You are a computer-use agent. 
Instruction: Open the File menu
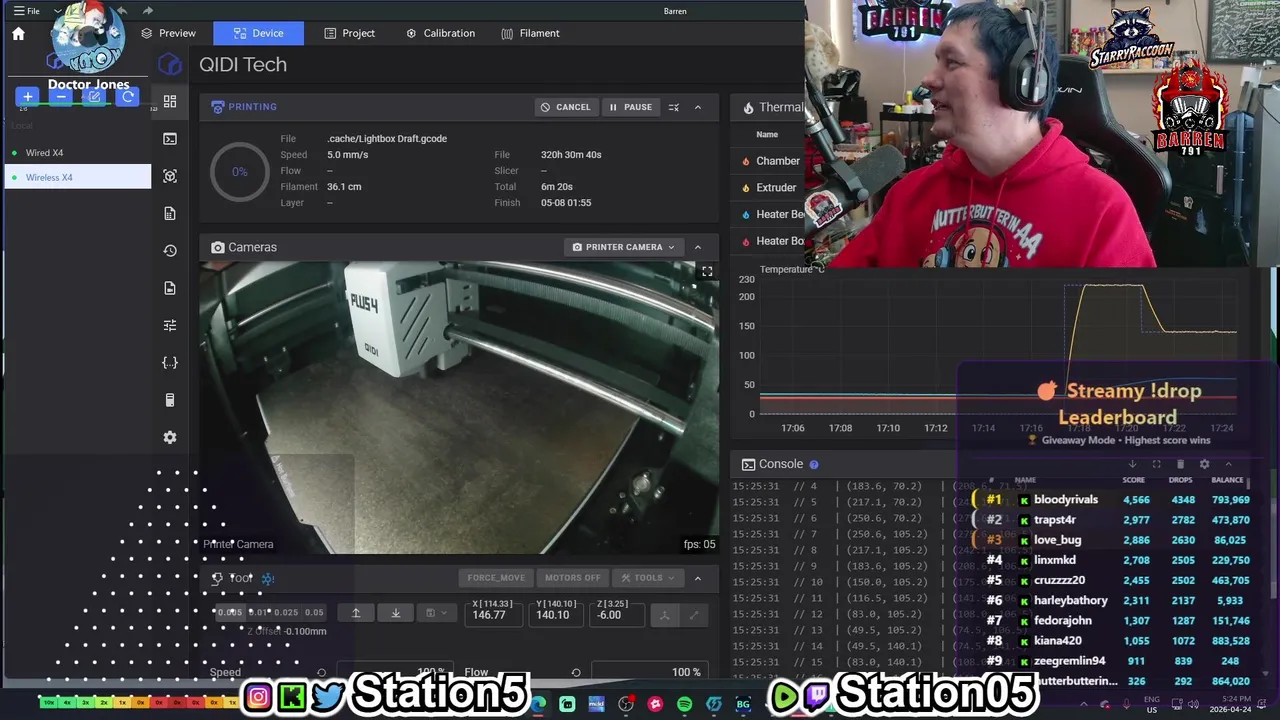(x=27, y=11)
